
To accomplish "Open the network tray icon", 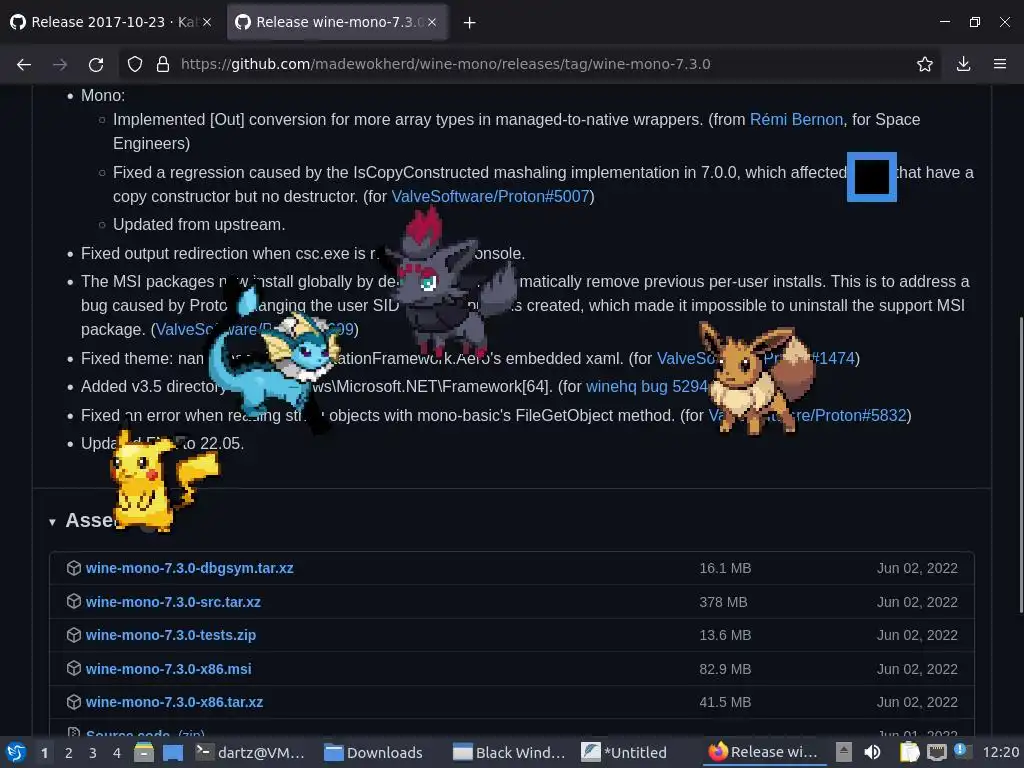I will pos(936,752).
